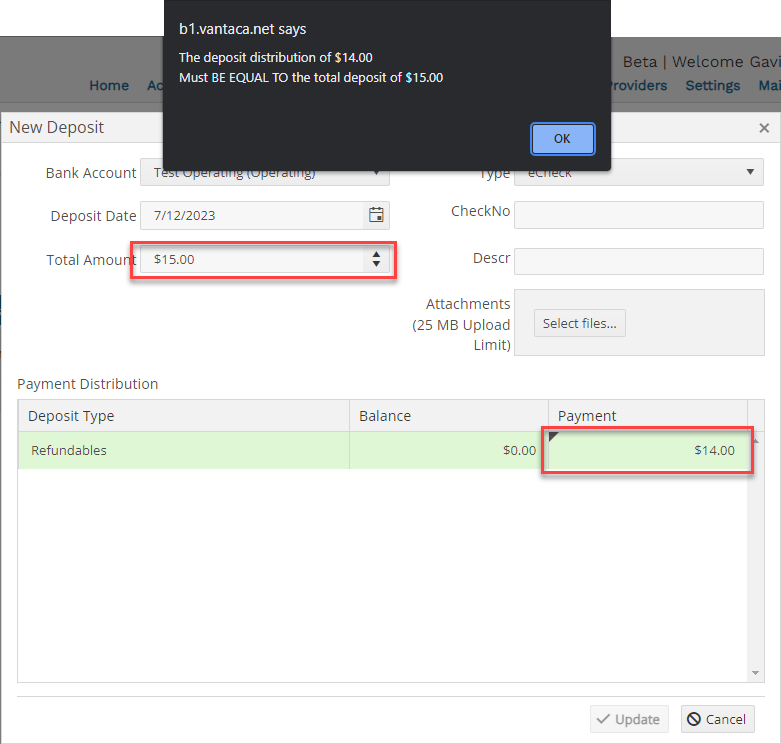Click the Descr input field
This screenshot has width=781, height=744.
tap(639, 261)
